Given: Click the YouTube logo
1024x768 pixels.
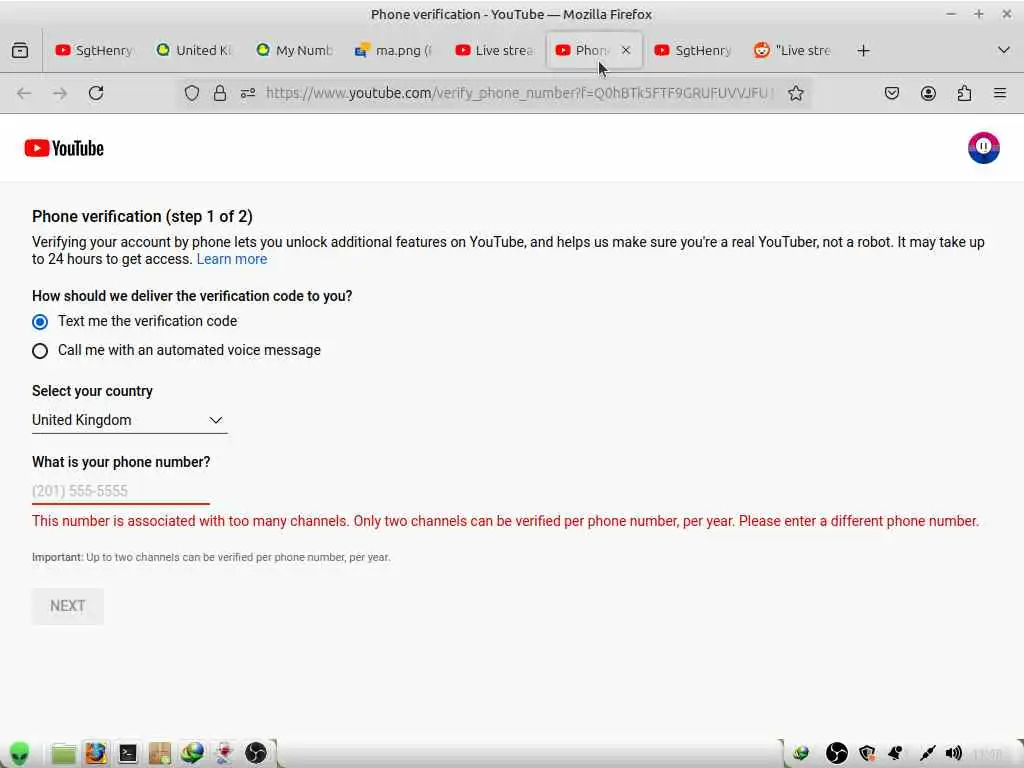Looking at the screenshot, I should (64, 148).
